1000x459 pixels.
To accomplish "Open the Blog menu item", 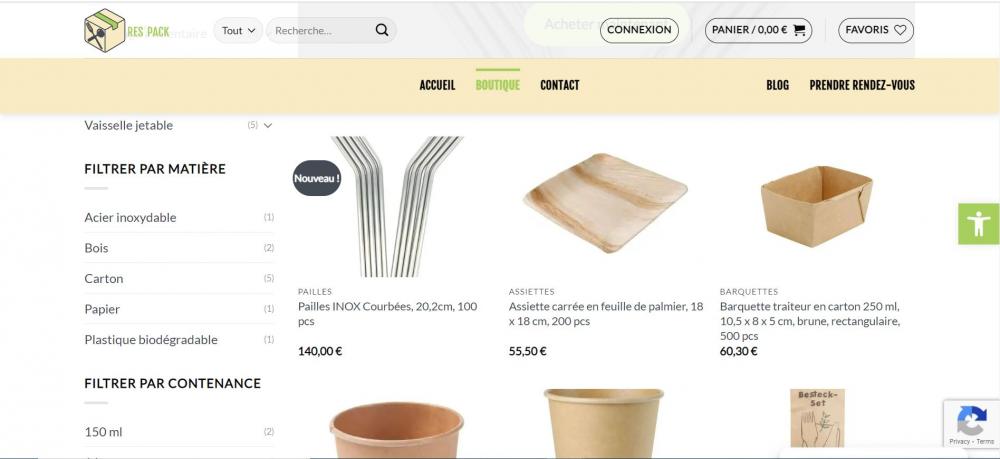I will click(x=777, y=85).
